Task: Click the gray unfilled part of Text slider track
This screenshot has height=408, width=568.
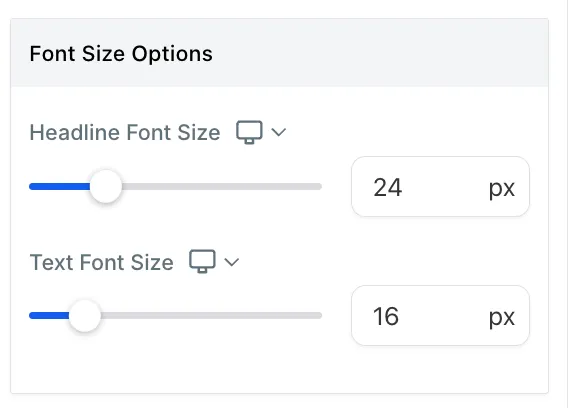Action: [212, 315]
